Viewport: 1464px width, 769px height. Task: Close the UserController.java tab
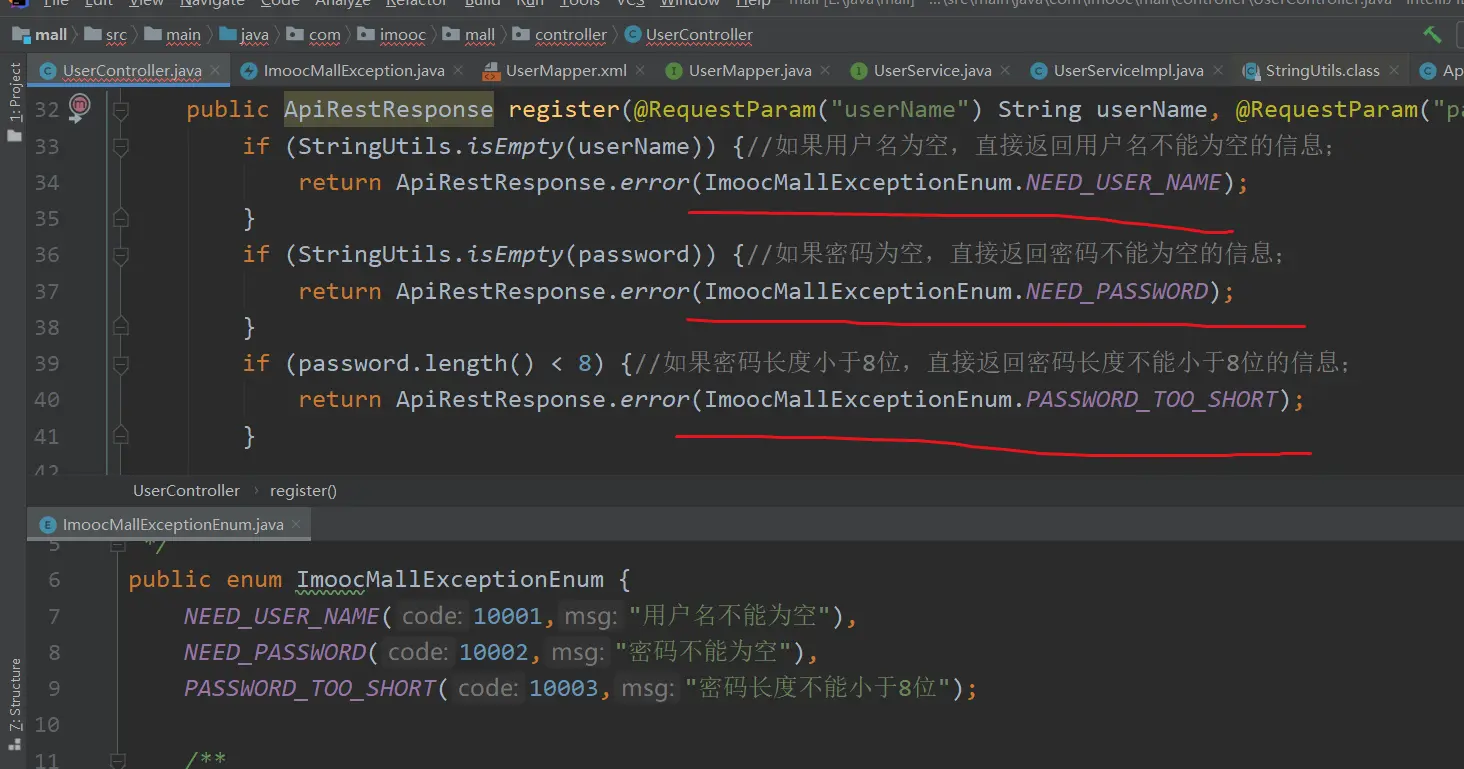click(216, 71)
